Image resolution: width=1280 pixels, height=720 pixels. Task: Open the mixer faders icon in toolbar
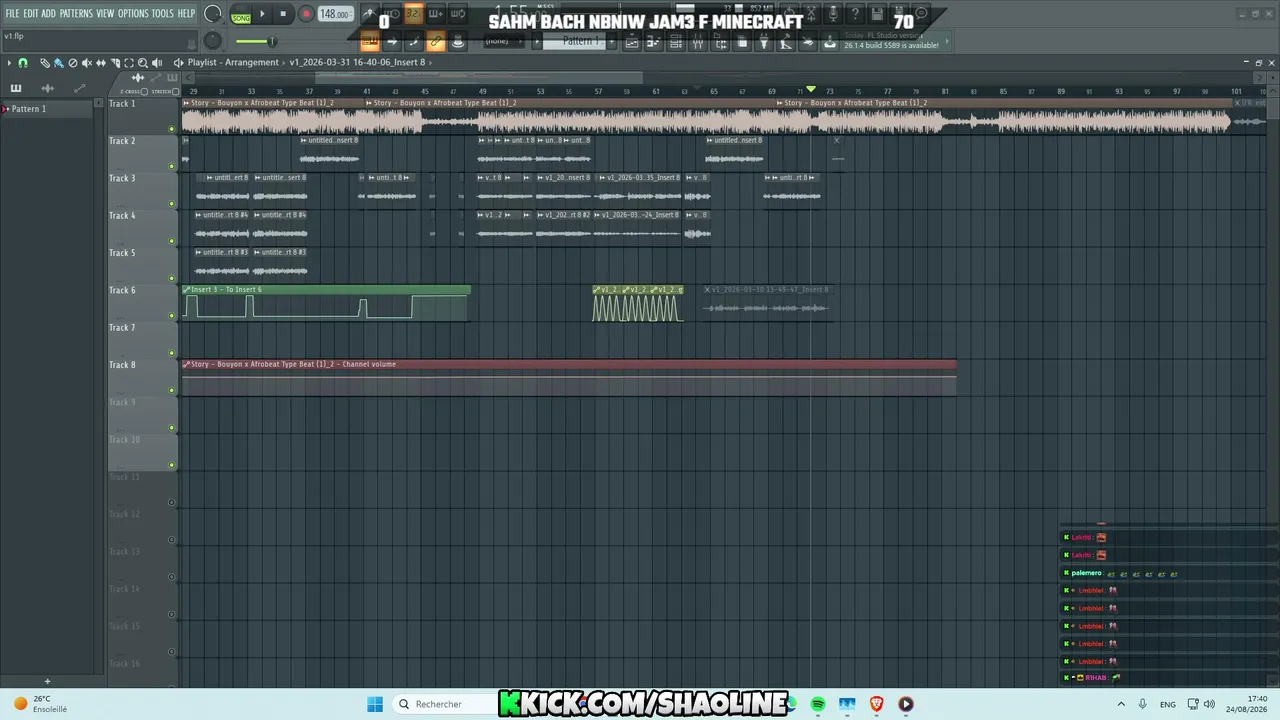point(698,42)
